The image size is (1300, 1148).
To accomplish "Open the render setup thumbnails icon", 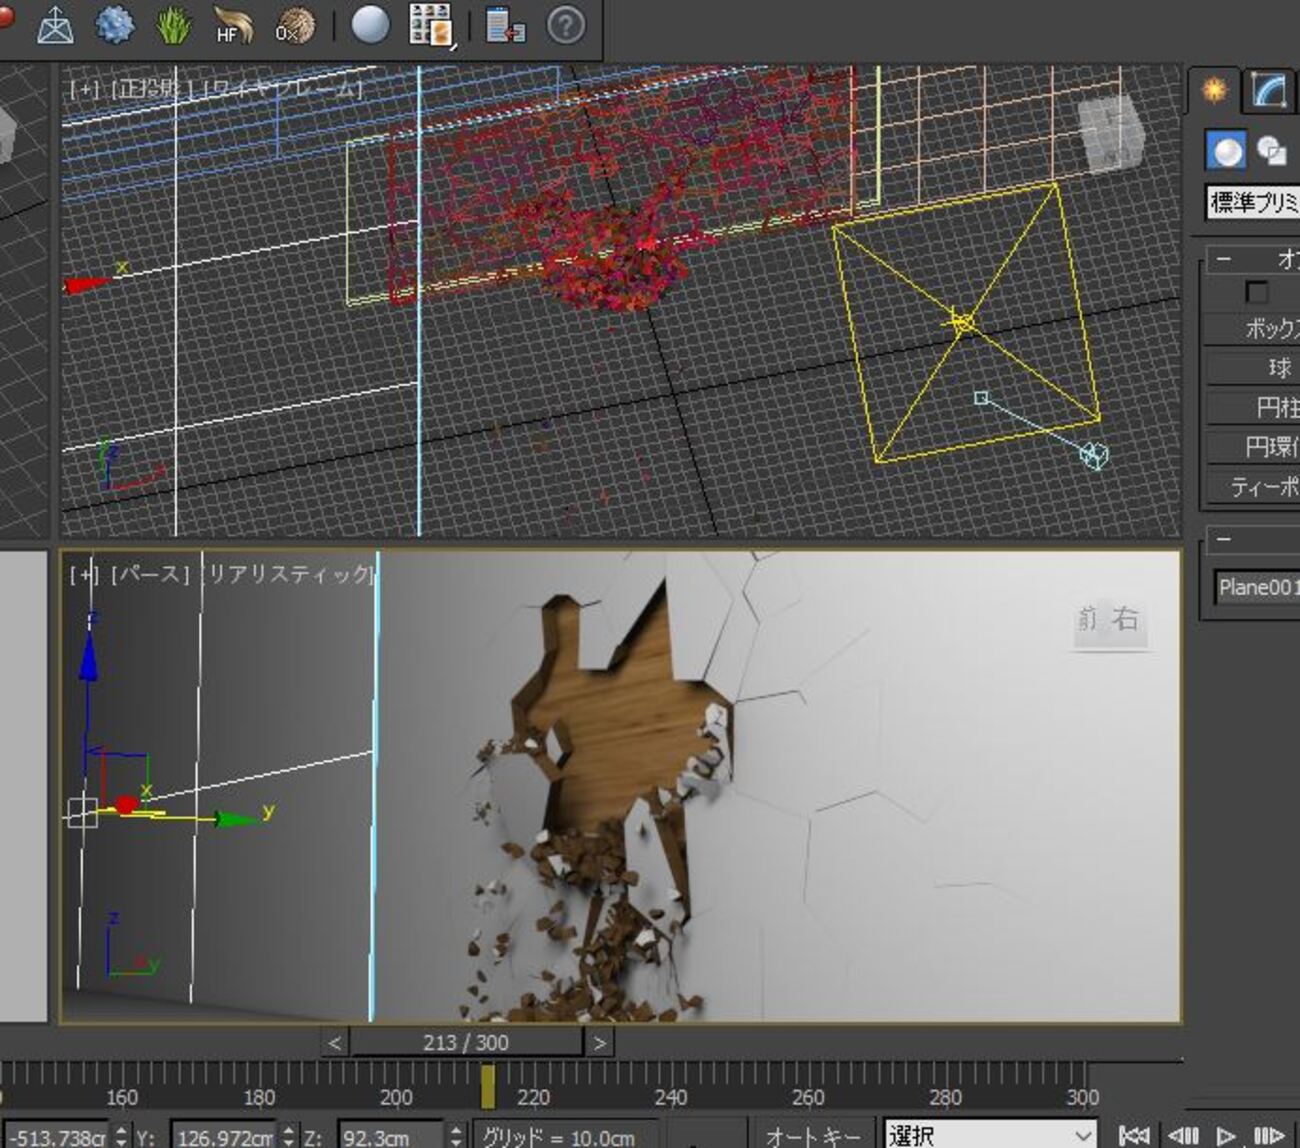I will pos(432,25).
